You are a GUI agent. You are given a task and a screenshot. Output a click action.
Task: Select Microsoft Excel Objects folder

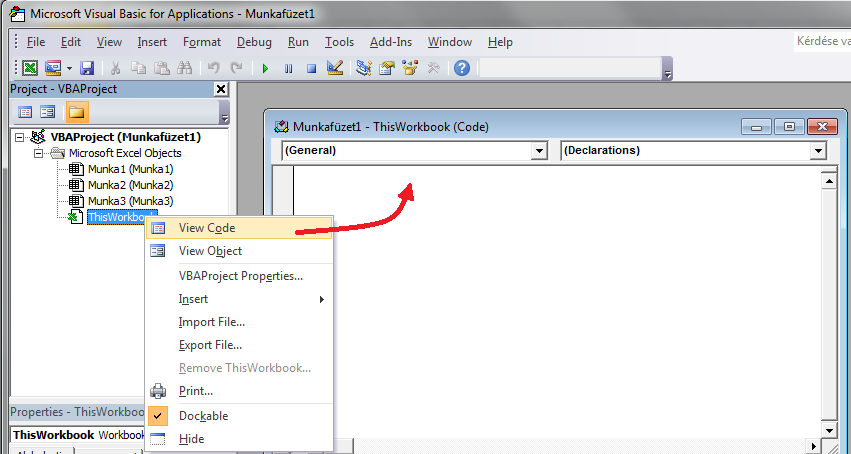point(125,153)
